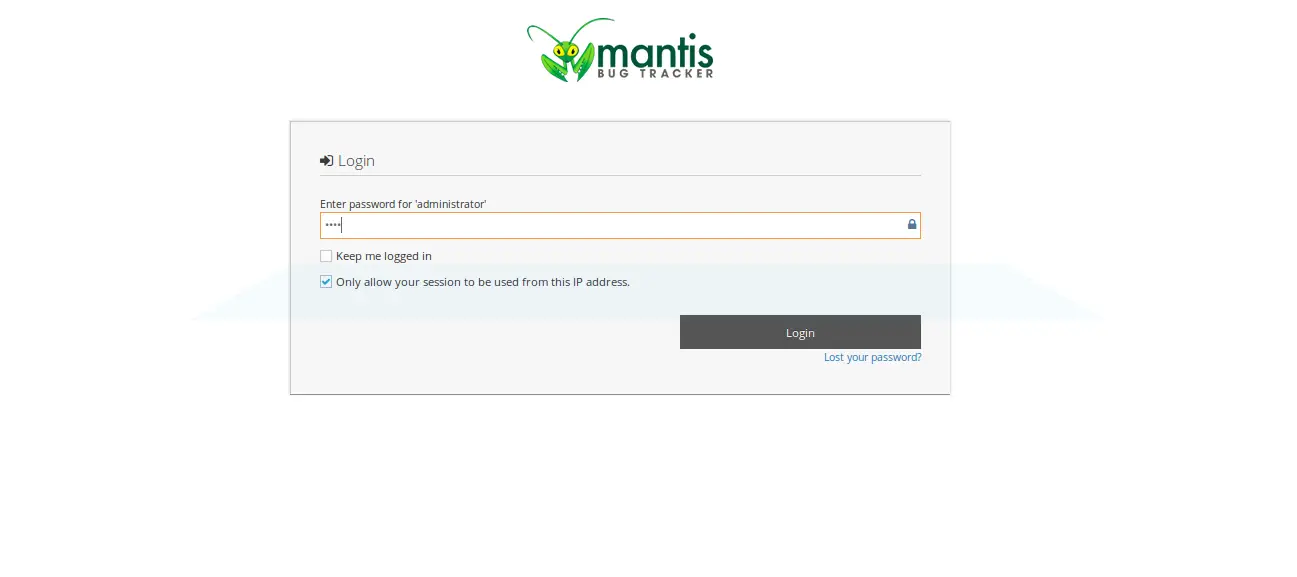1297x577 pixels.
Task: Enable the Keep me logged in checkbox
Action: click(x=326, y=256)
